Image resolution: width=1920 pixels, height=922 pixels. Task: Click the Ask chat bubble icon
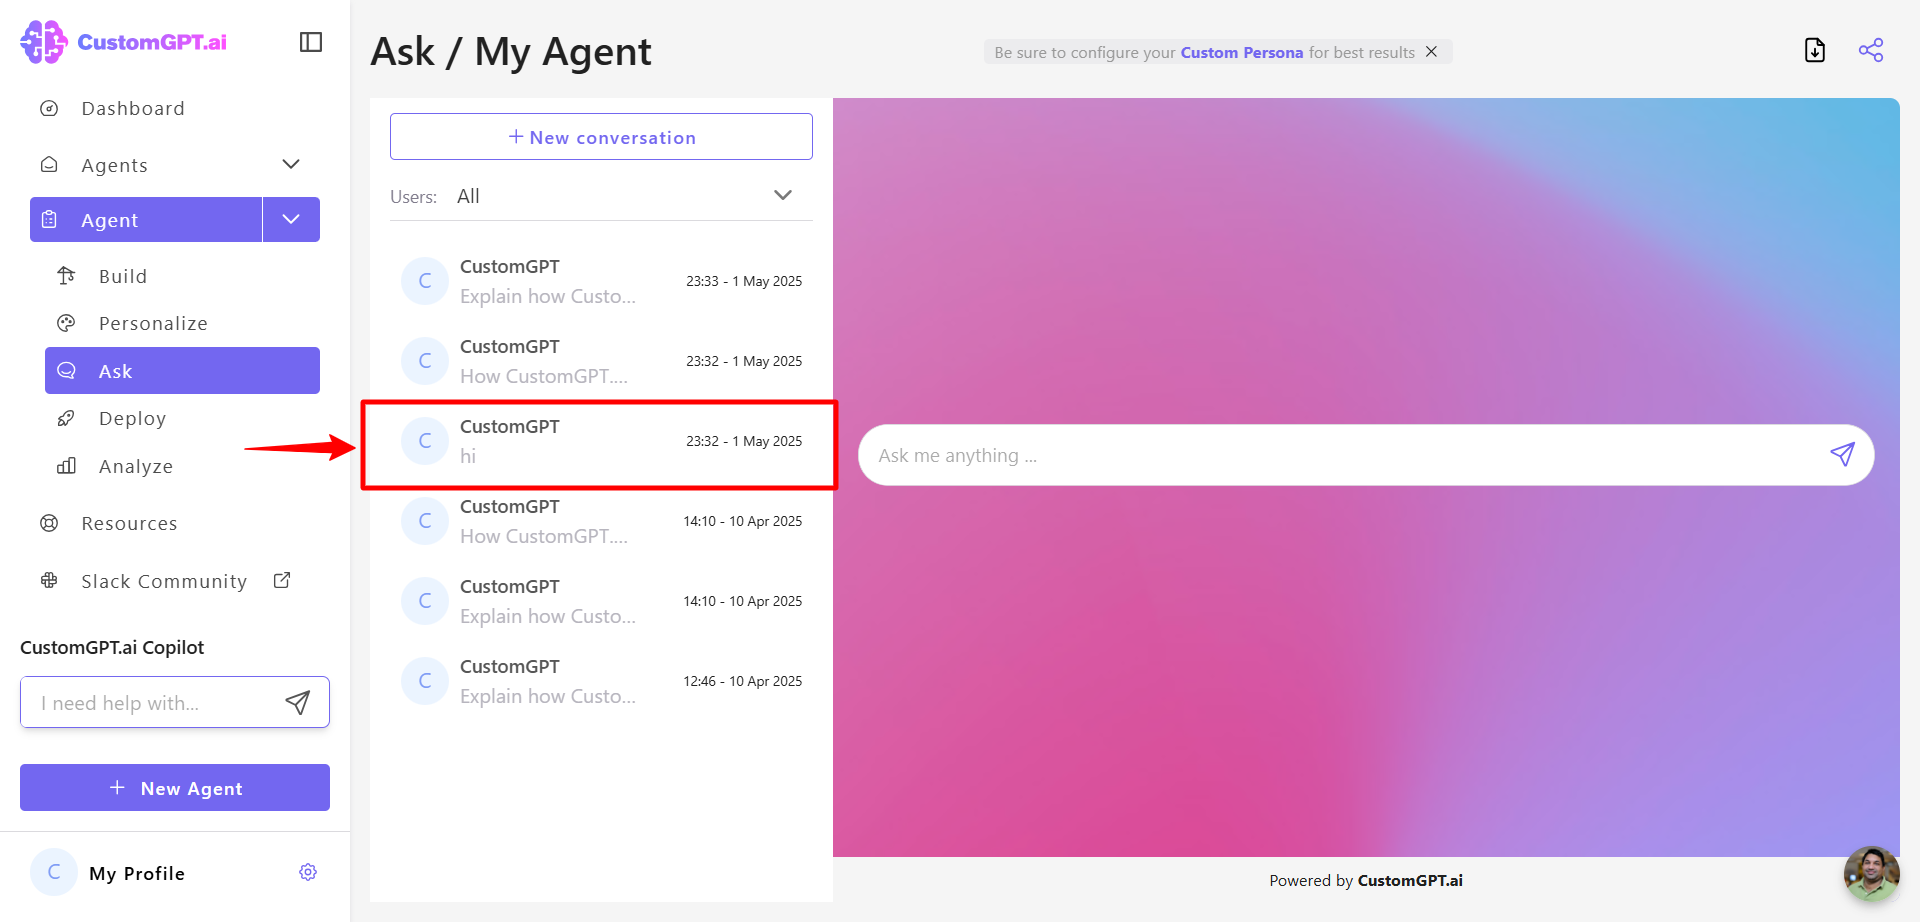pos(66,370)
